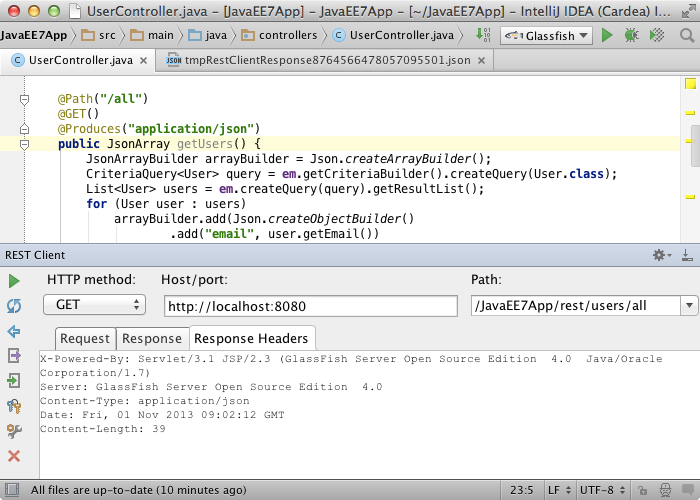Viewport: 700px width, 500px height.
Task: Open the wrench settings icon in REST Client
Action: pyautogui.click(x=14, y=431)
